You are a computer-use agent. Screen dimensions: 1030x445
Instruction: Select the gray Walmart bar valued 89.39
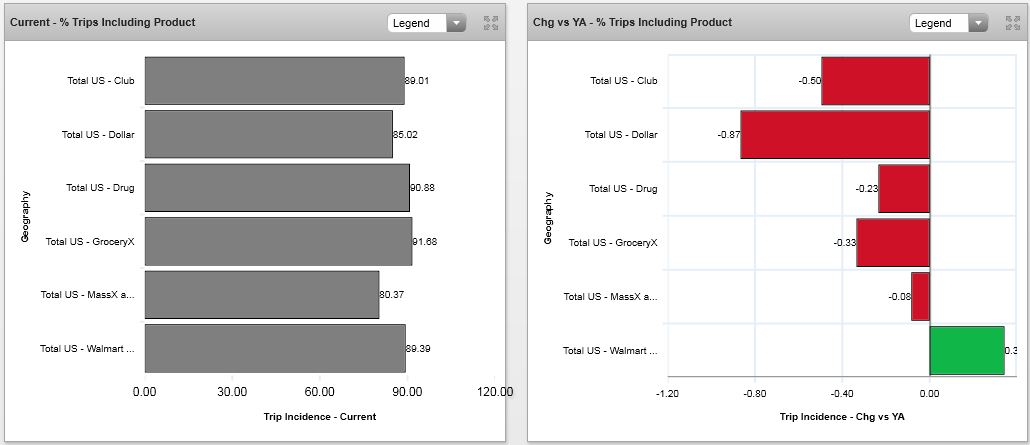click(275, 348)
